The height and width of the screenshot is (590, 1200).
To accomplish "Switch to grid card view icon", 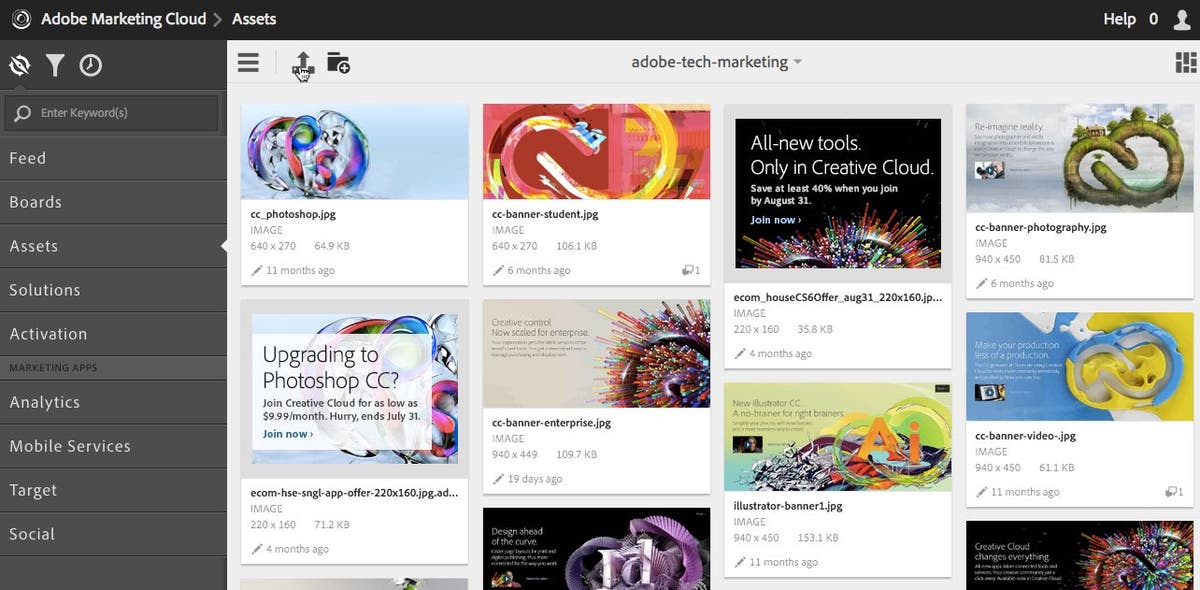I will (1184, 61).
